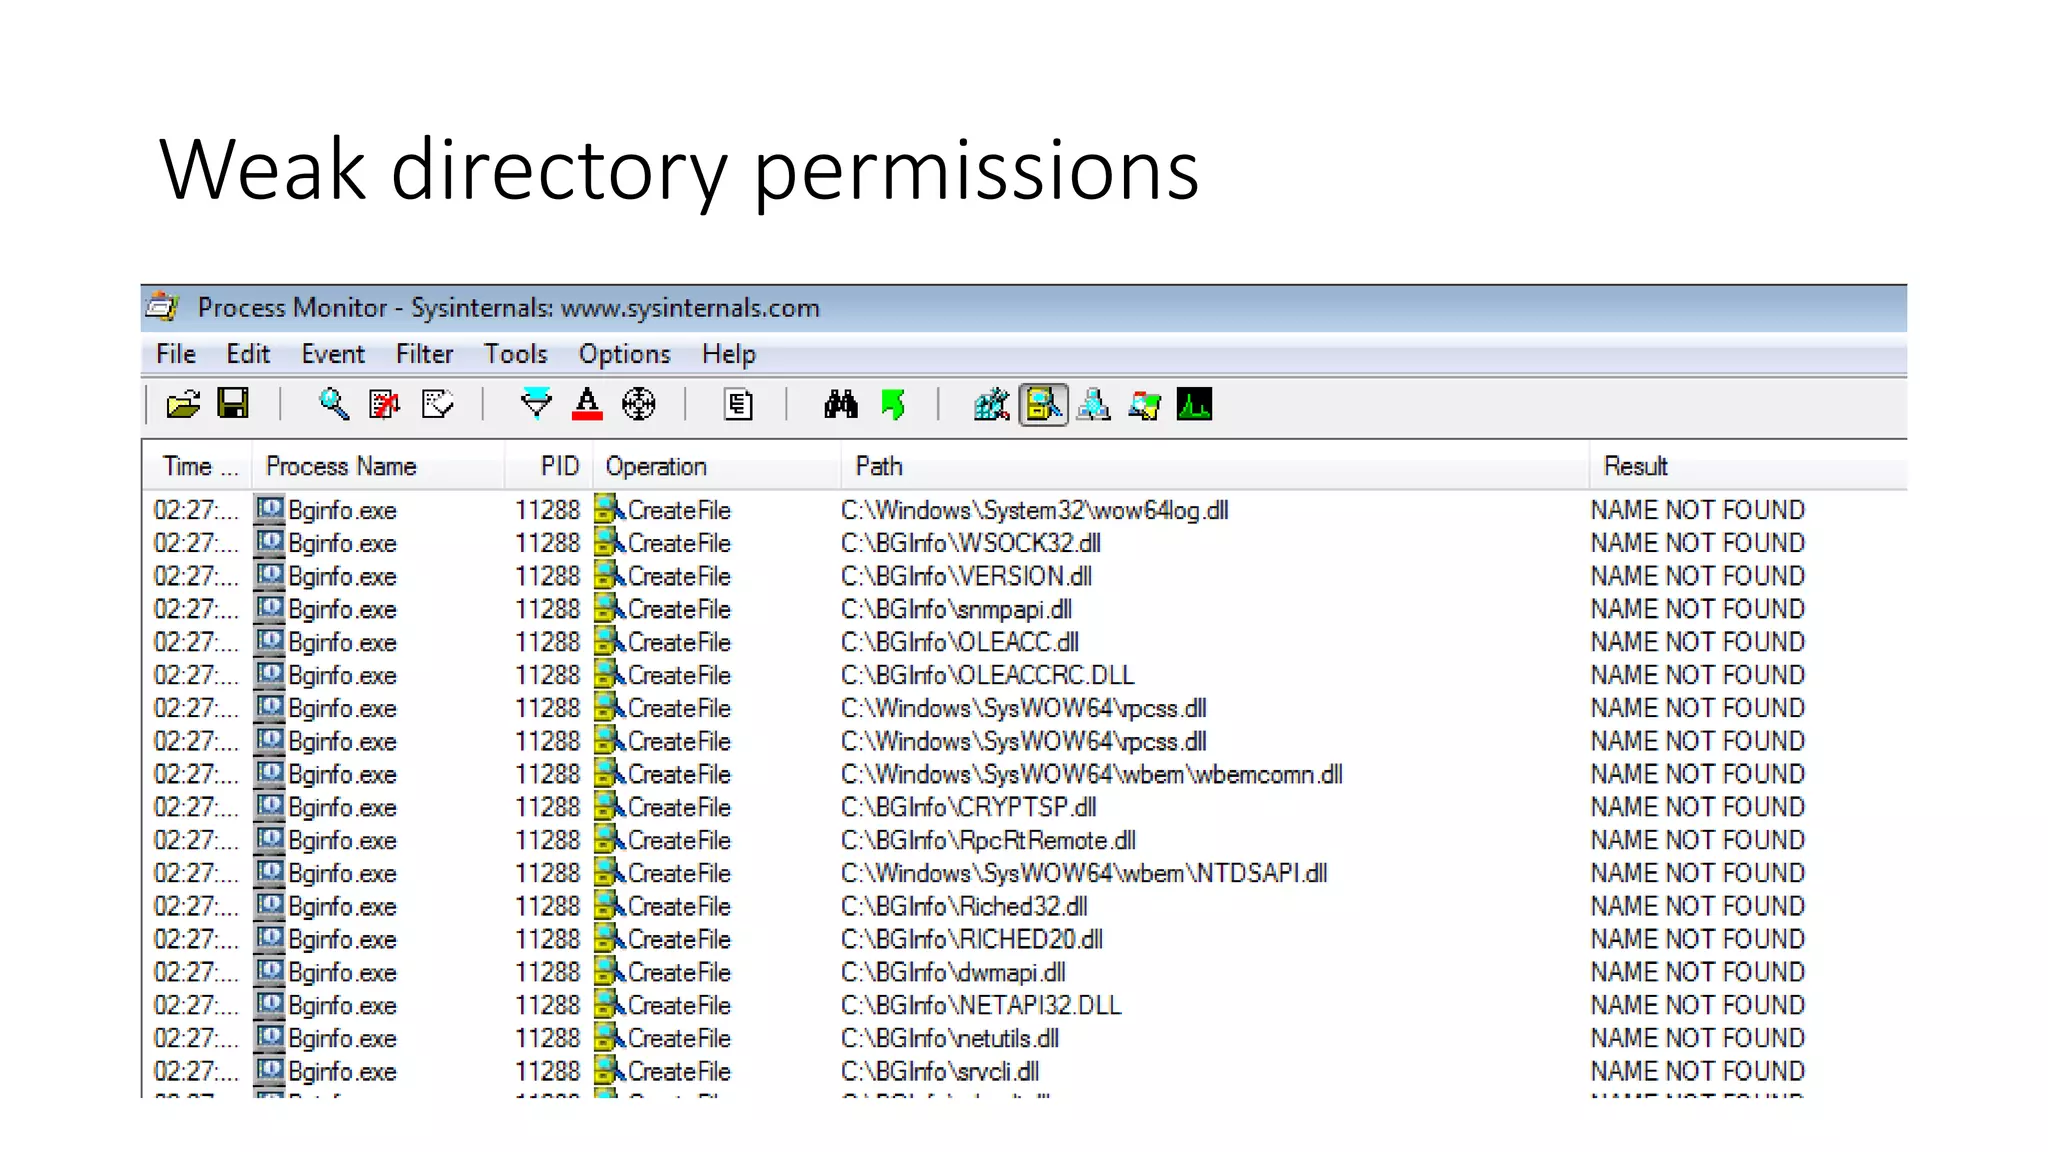The image size is (2048, 1152).
Task: Click the time cell of the wow64log.dll row
Action: [196, 510]
